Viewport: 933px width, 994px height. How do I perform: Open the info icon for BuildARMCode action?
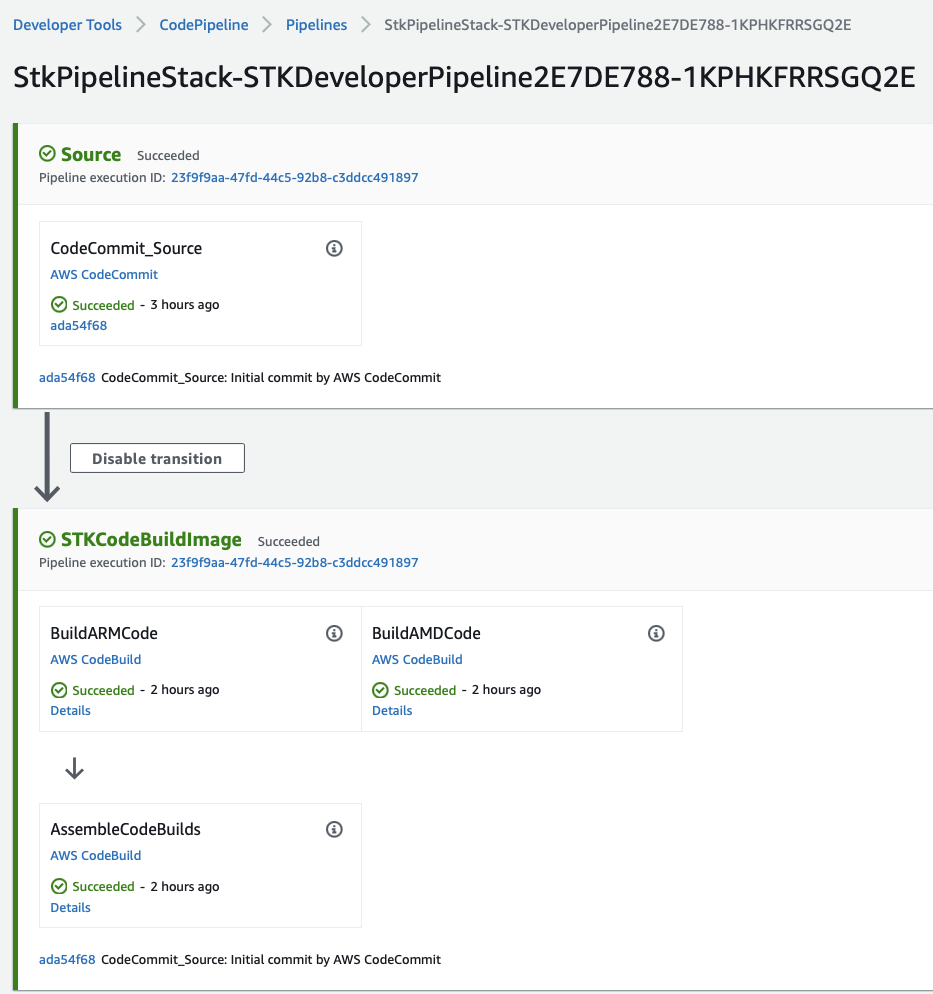(334, 633)
